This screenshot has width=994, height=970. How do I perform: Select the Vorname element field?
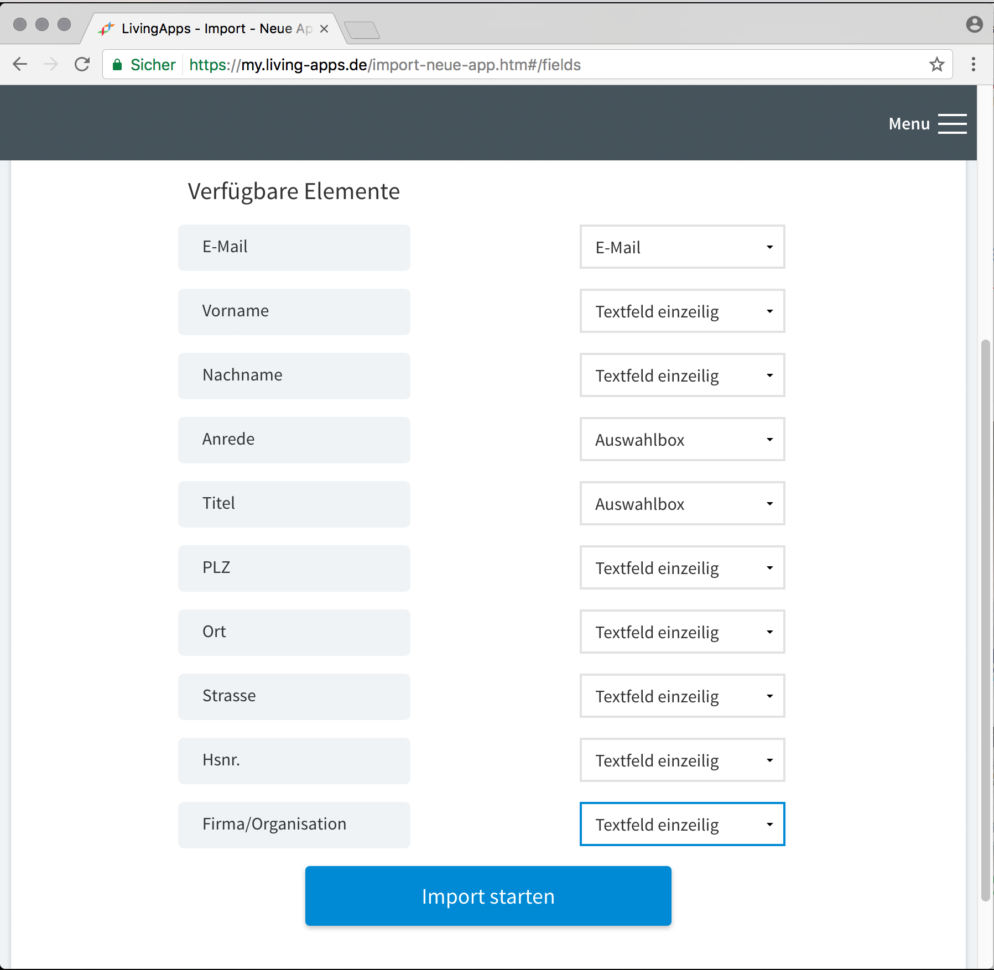[294, 311]
